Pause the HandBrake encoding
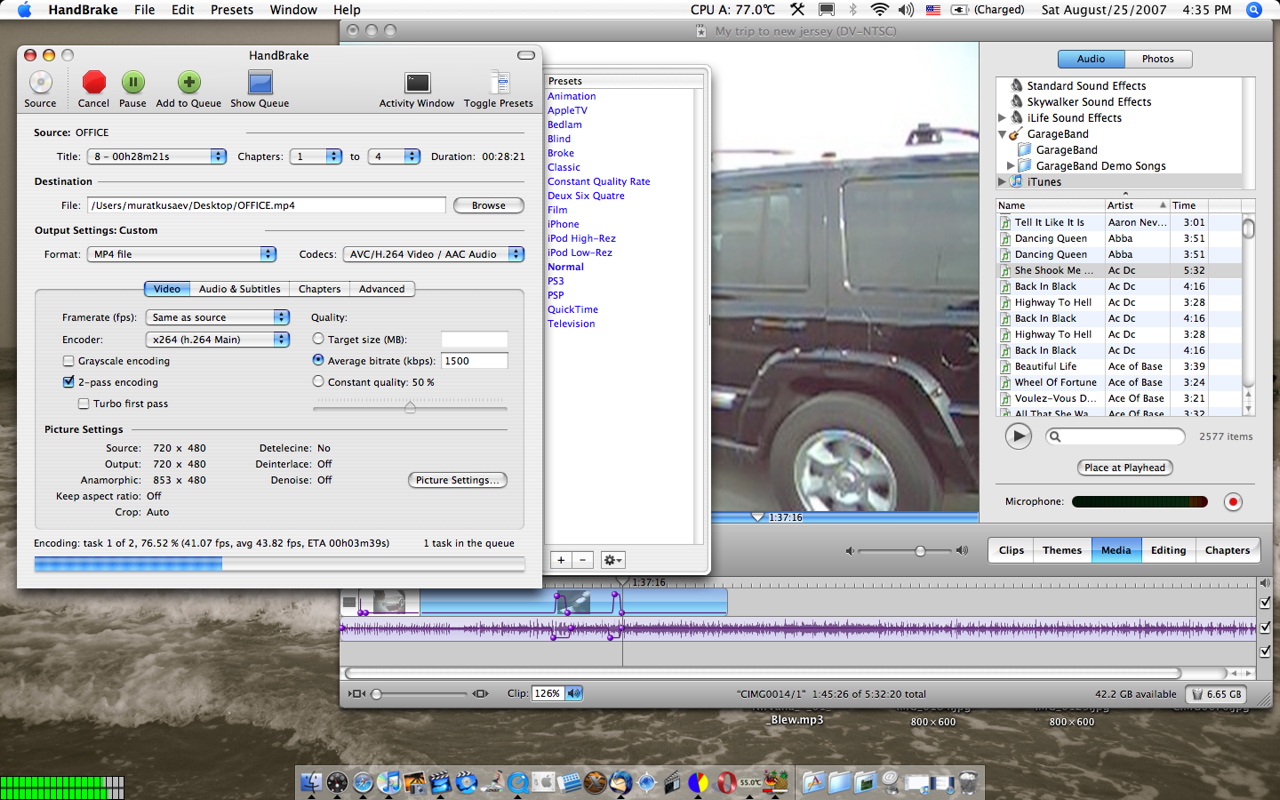 (133, 82)
